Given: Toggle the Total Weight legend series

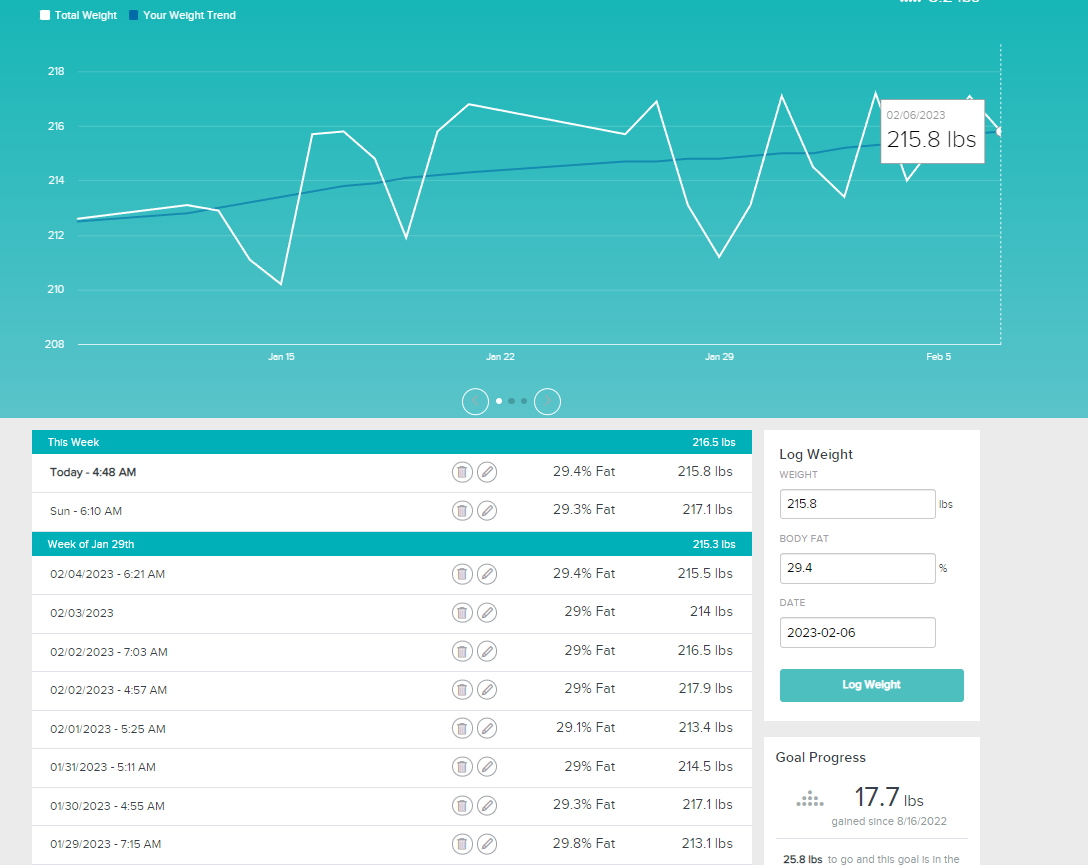Looking at the screenshot, I should pyautogui.click(x=45, y=16).
